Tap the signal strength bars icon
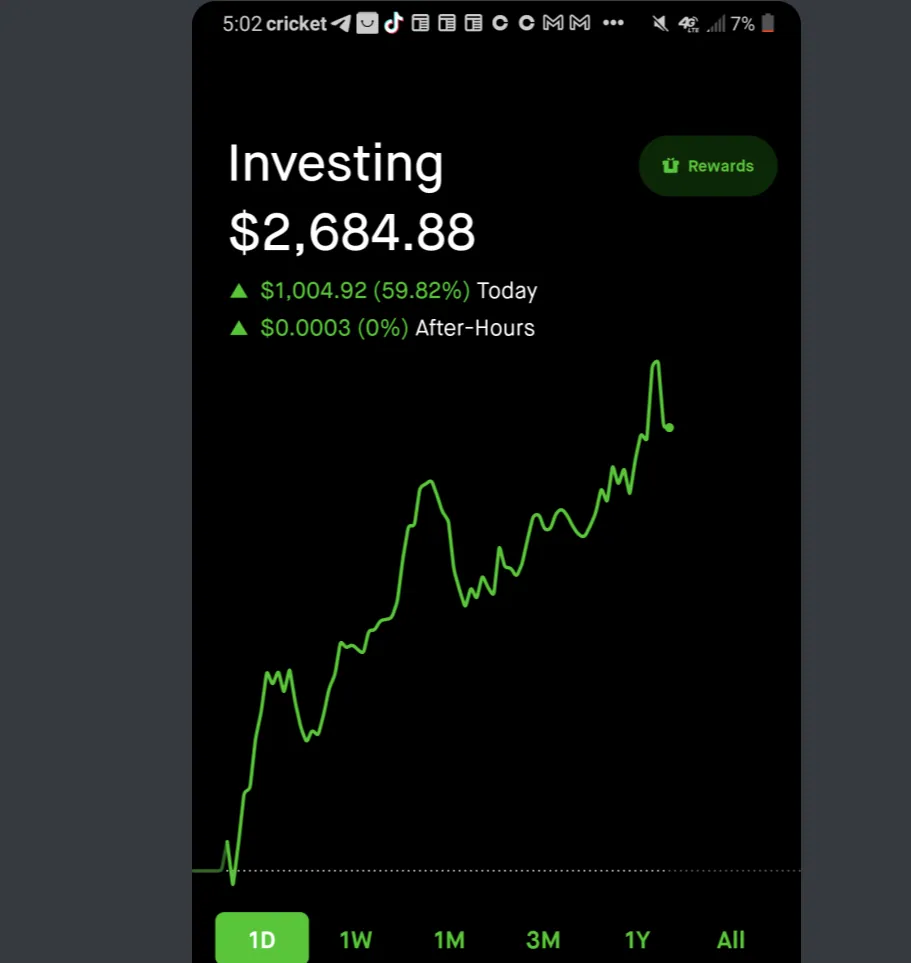 [715, 24]
